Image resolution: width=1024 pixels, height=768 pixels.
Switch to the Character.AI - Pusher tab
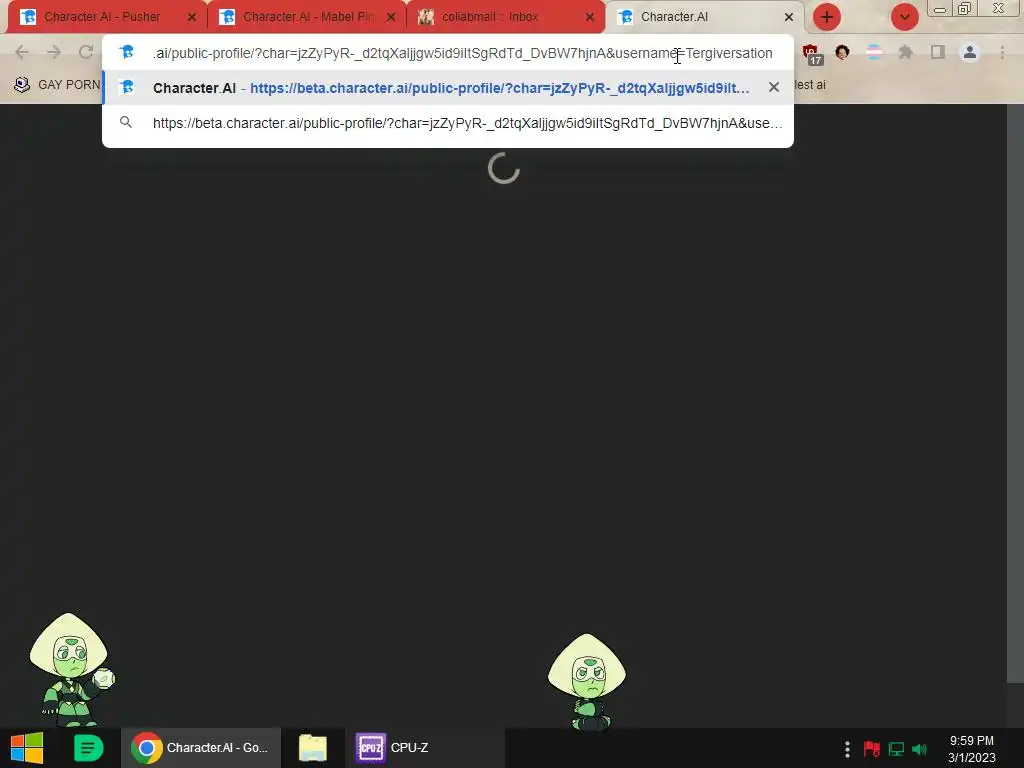[x=108, y=17]
